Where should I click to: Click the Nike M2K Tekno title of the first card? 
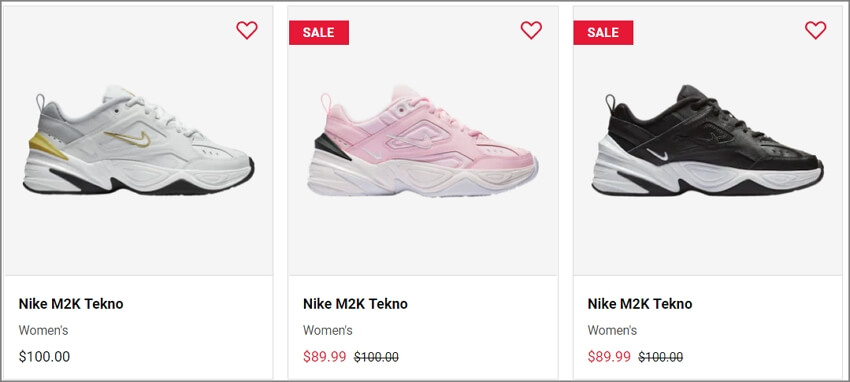tap(71, 303)
